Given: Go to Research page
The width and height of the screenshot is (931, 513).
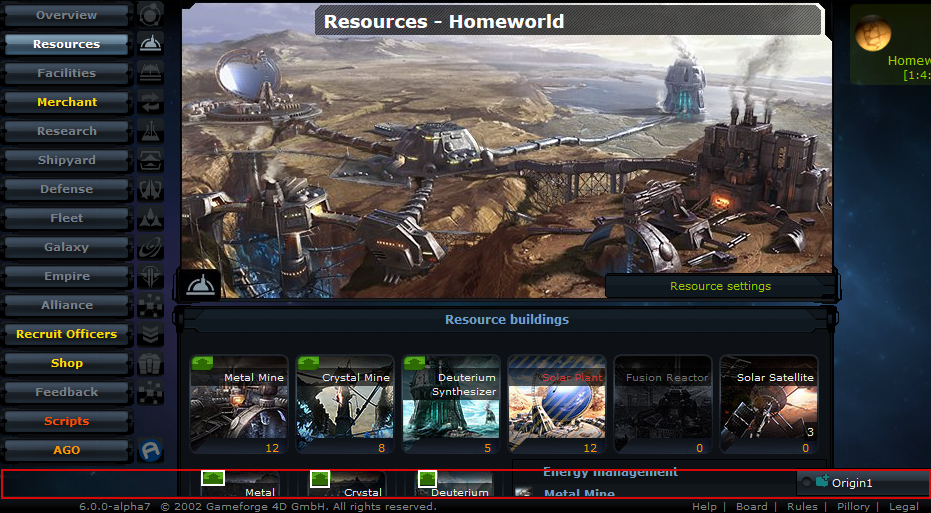Looking at the screenshot, I should coord(66,131).
